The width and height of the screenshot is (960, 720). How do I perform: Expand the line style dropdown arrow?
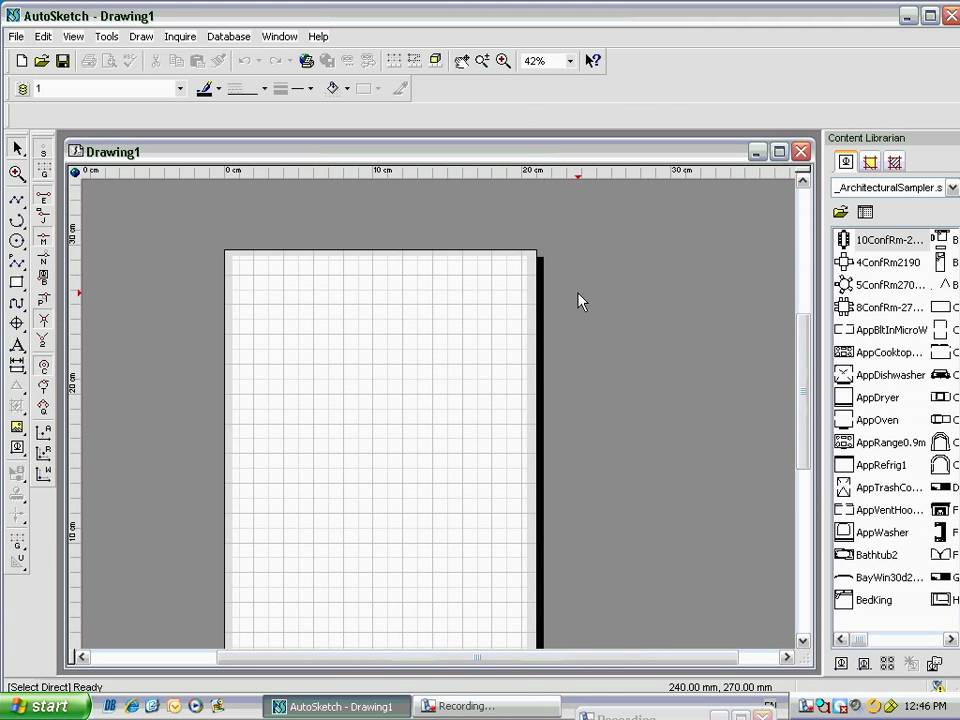264,89
